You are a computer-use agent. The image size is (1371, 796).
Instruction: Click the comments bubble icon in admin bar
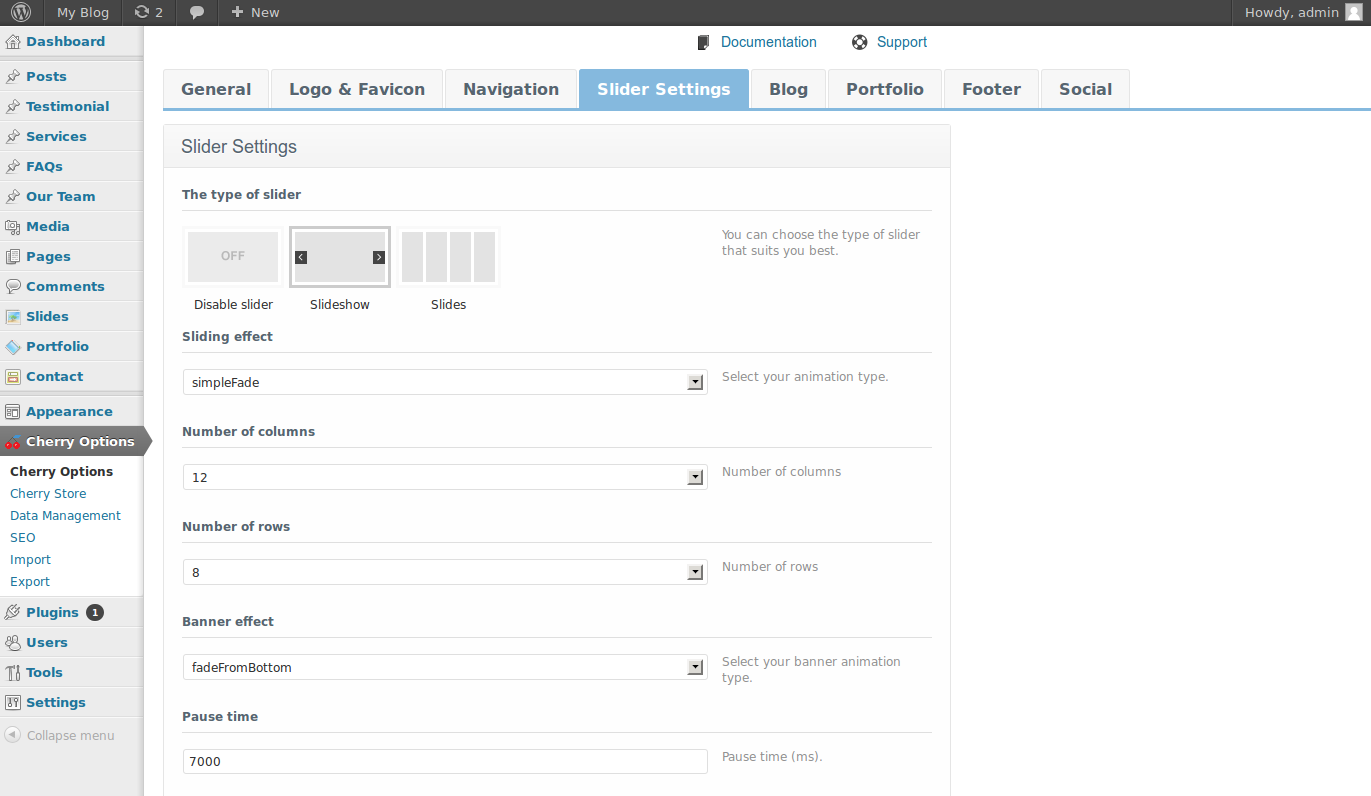tap(197, 13)
